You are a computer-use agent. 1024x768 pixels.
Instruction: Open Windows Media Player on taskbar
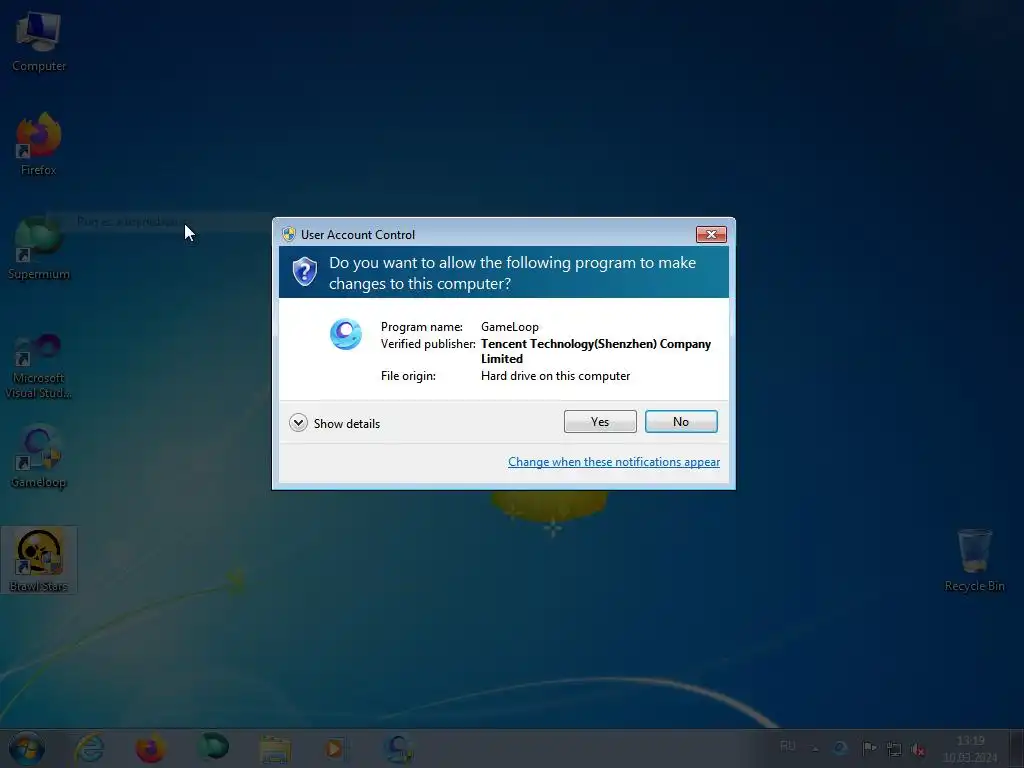coord(335,748)
